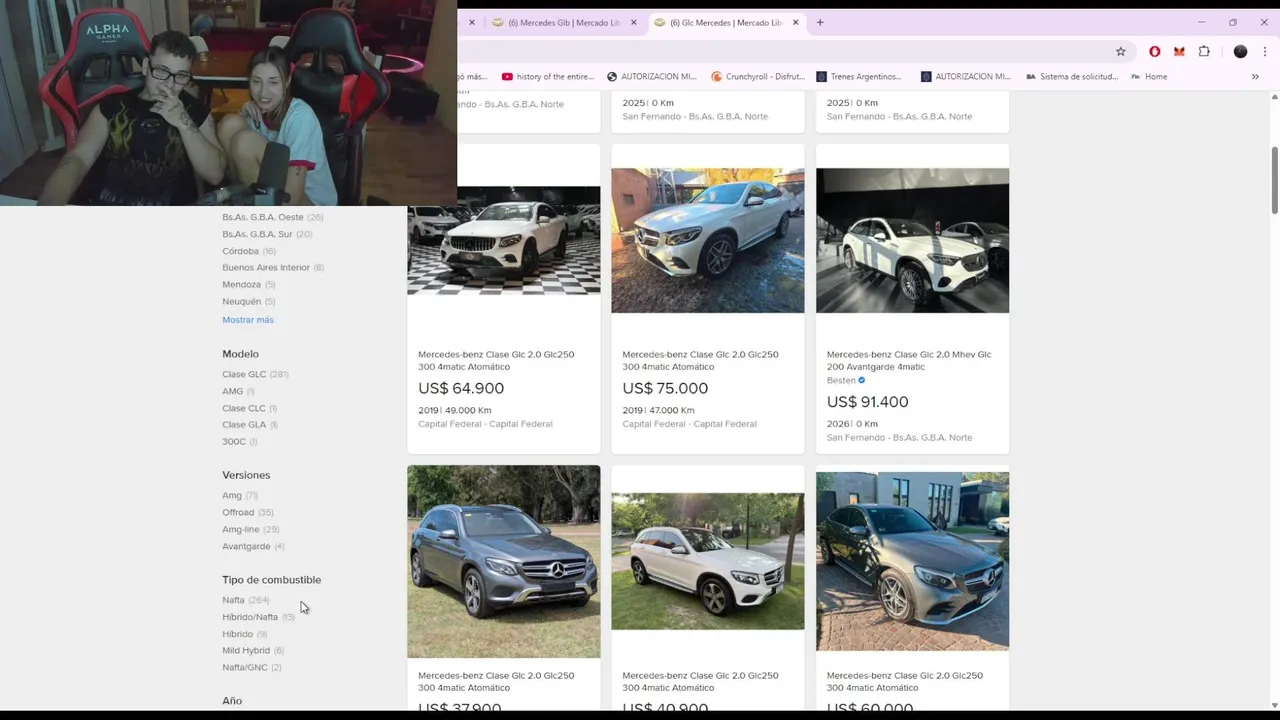Click the '2019 | 47.000 Km' detail
This screenshot has height=720, width=1280.
(x=658, y=410)
